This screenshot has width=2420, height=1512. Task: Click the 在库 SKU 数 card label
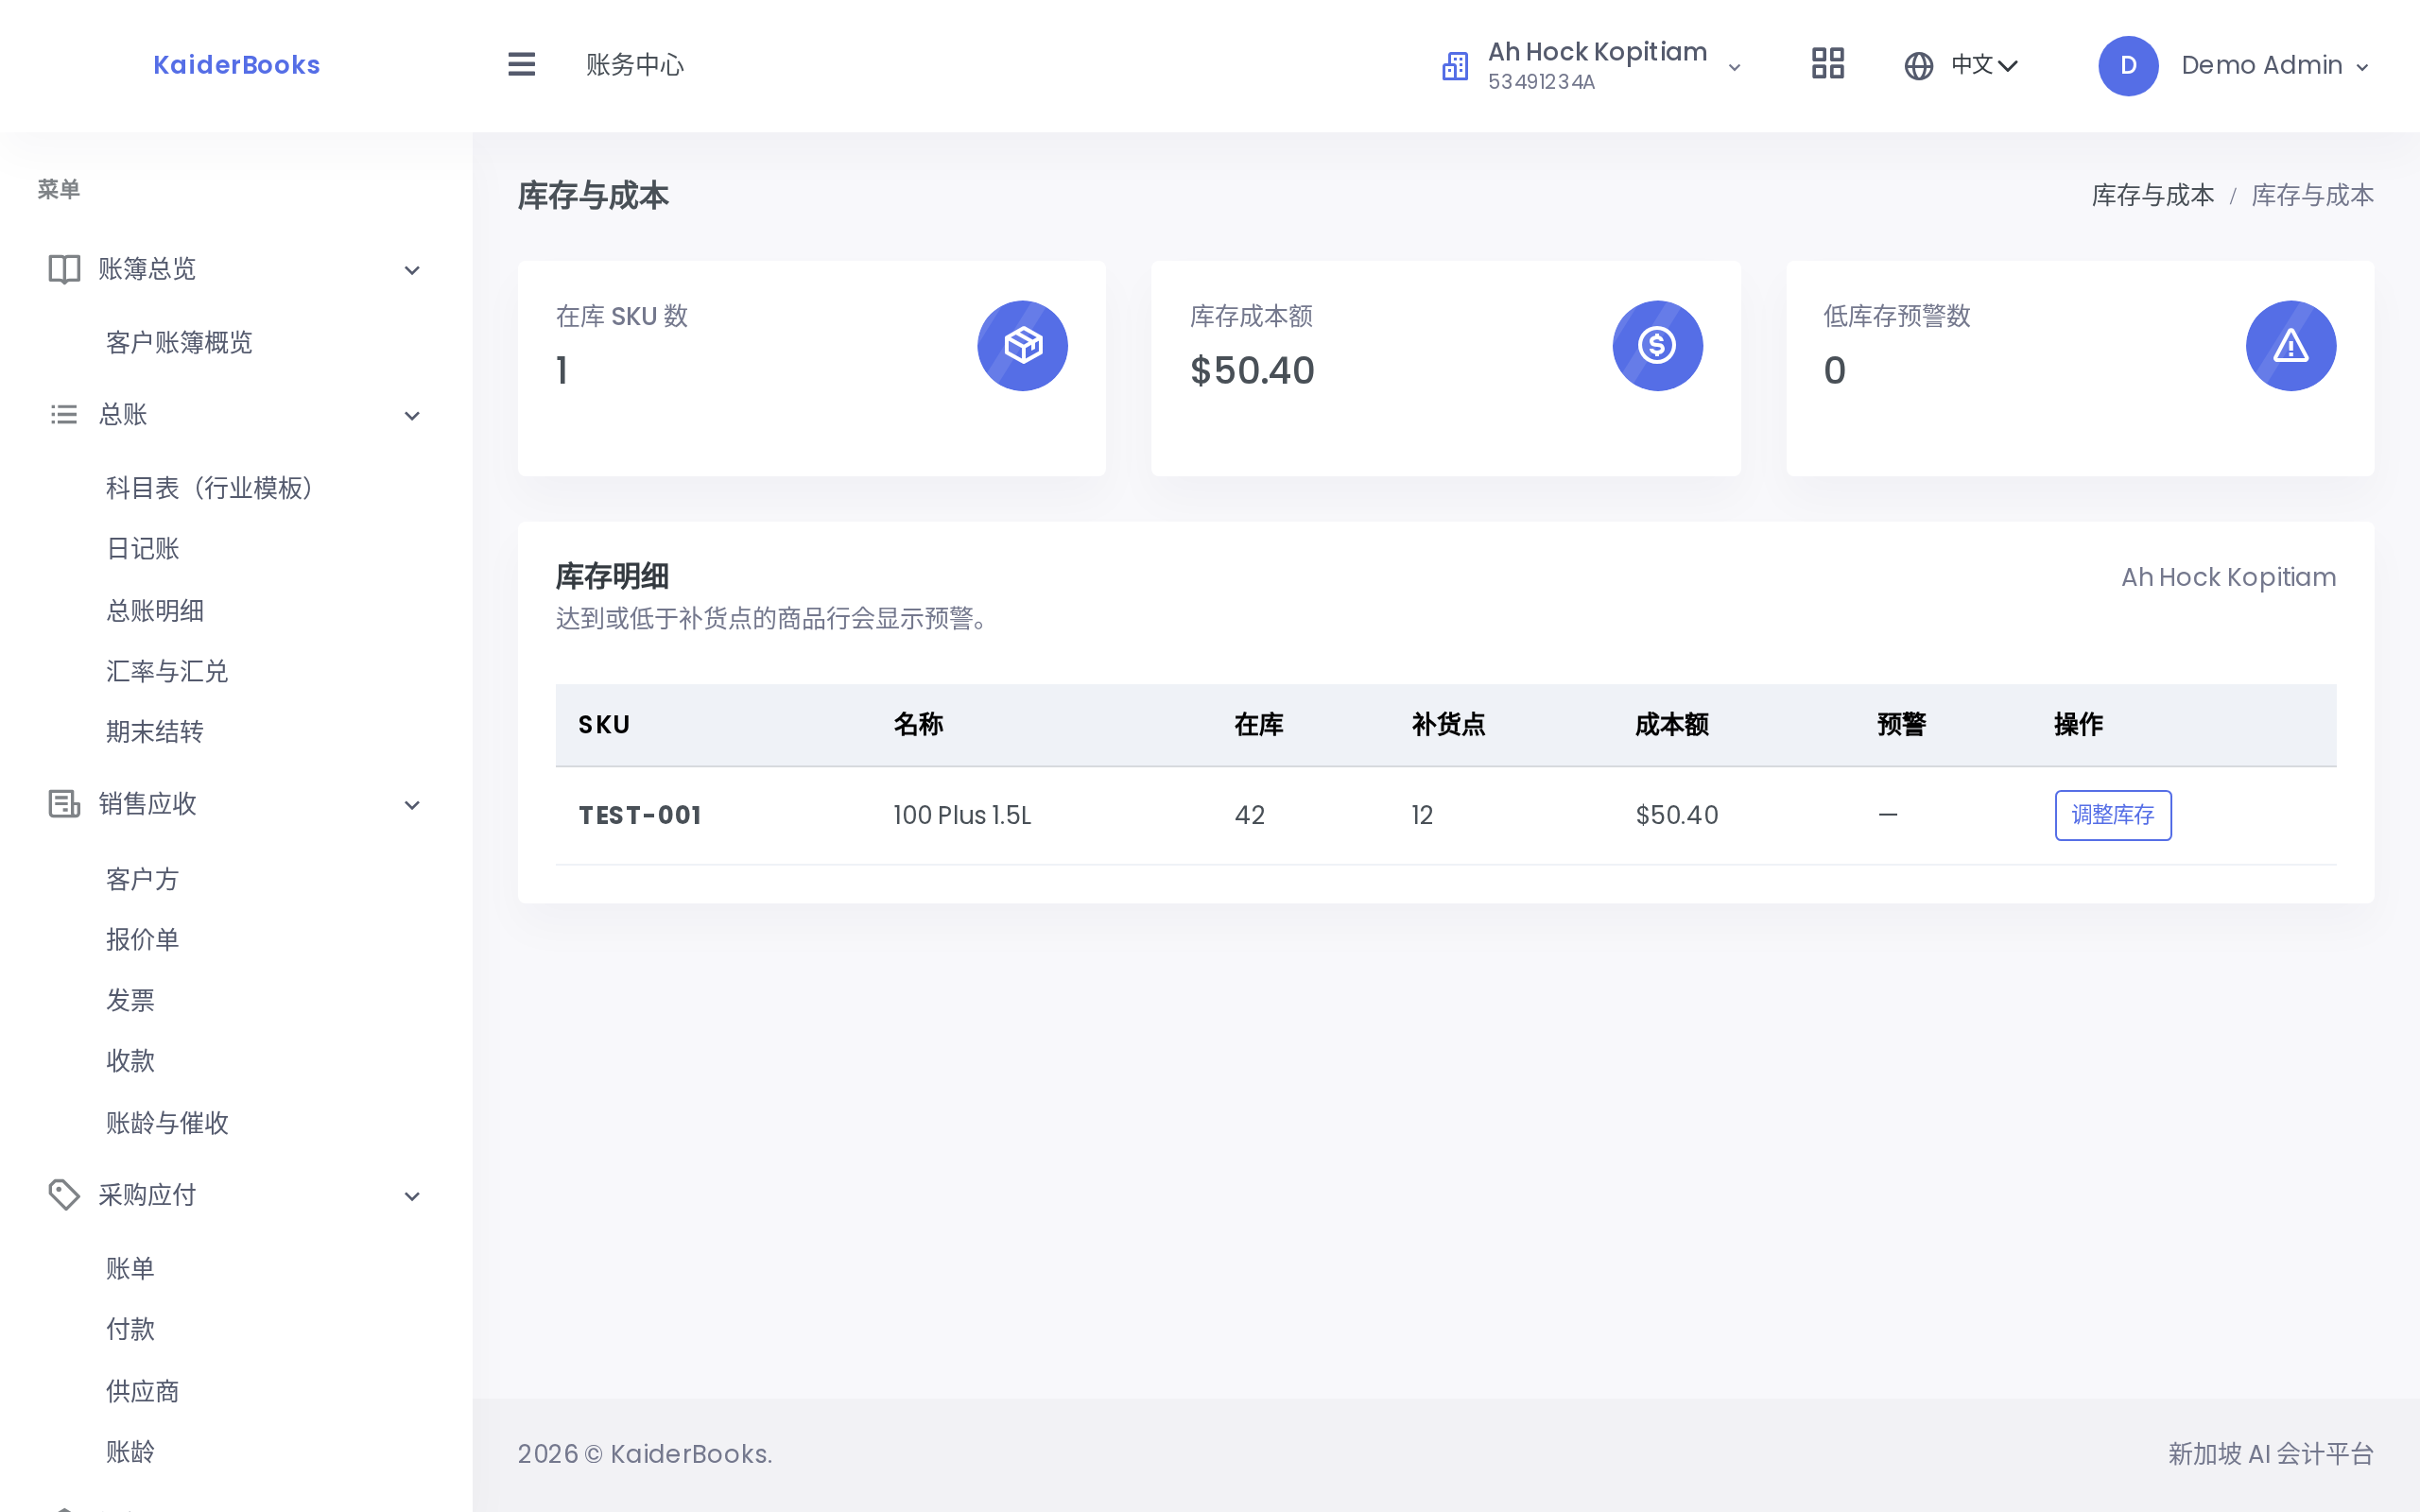point(622,317)
